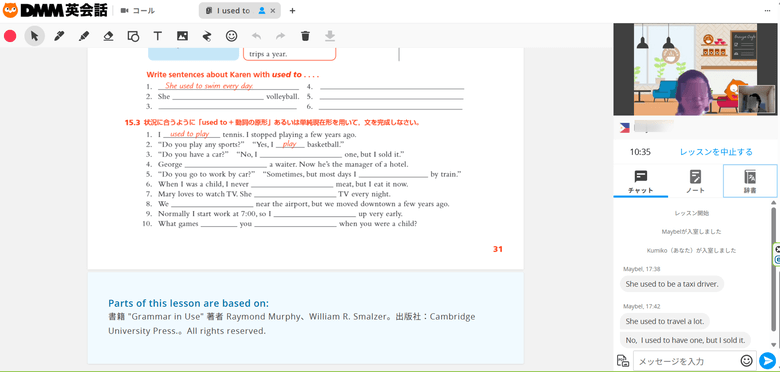This screenshot has height=372, width=780.
Task: Click 'Write sentences about Karen' heading
Action: point(232,75)
